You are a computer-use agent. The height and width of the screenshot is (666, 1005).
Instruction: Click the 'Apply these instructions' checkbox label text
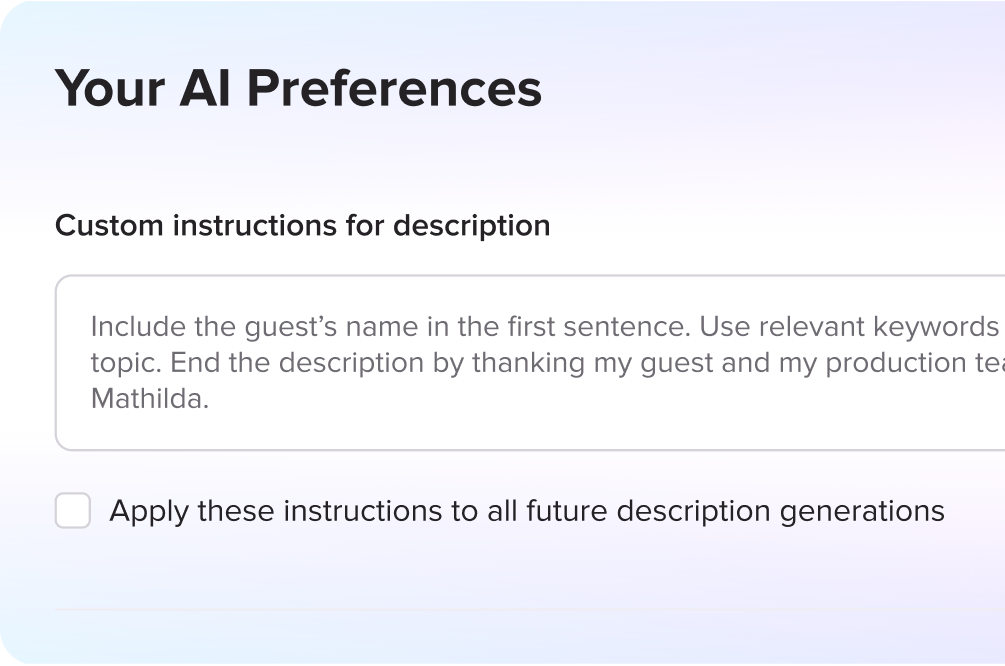coord(527,512)
